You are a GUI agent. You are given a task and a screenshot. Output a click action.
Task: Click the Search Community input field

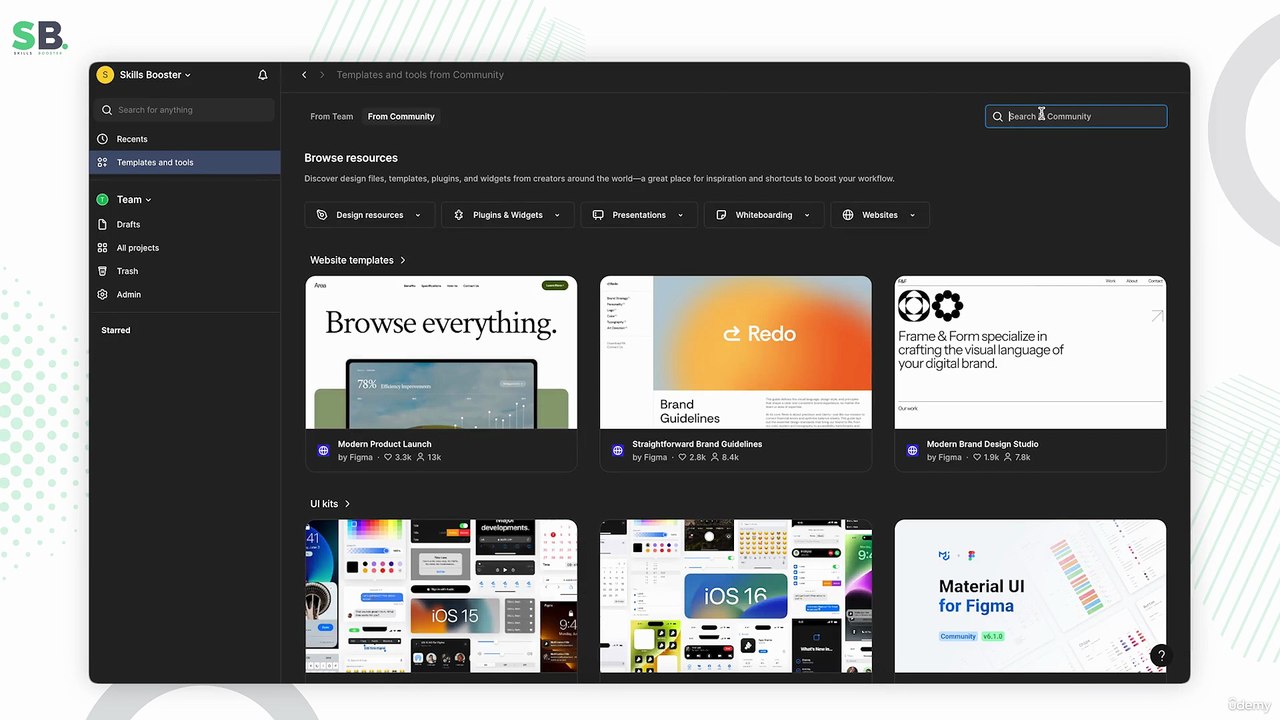tap(1076, 117)
